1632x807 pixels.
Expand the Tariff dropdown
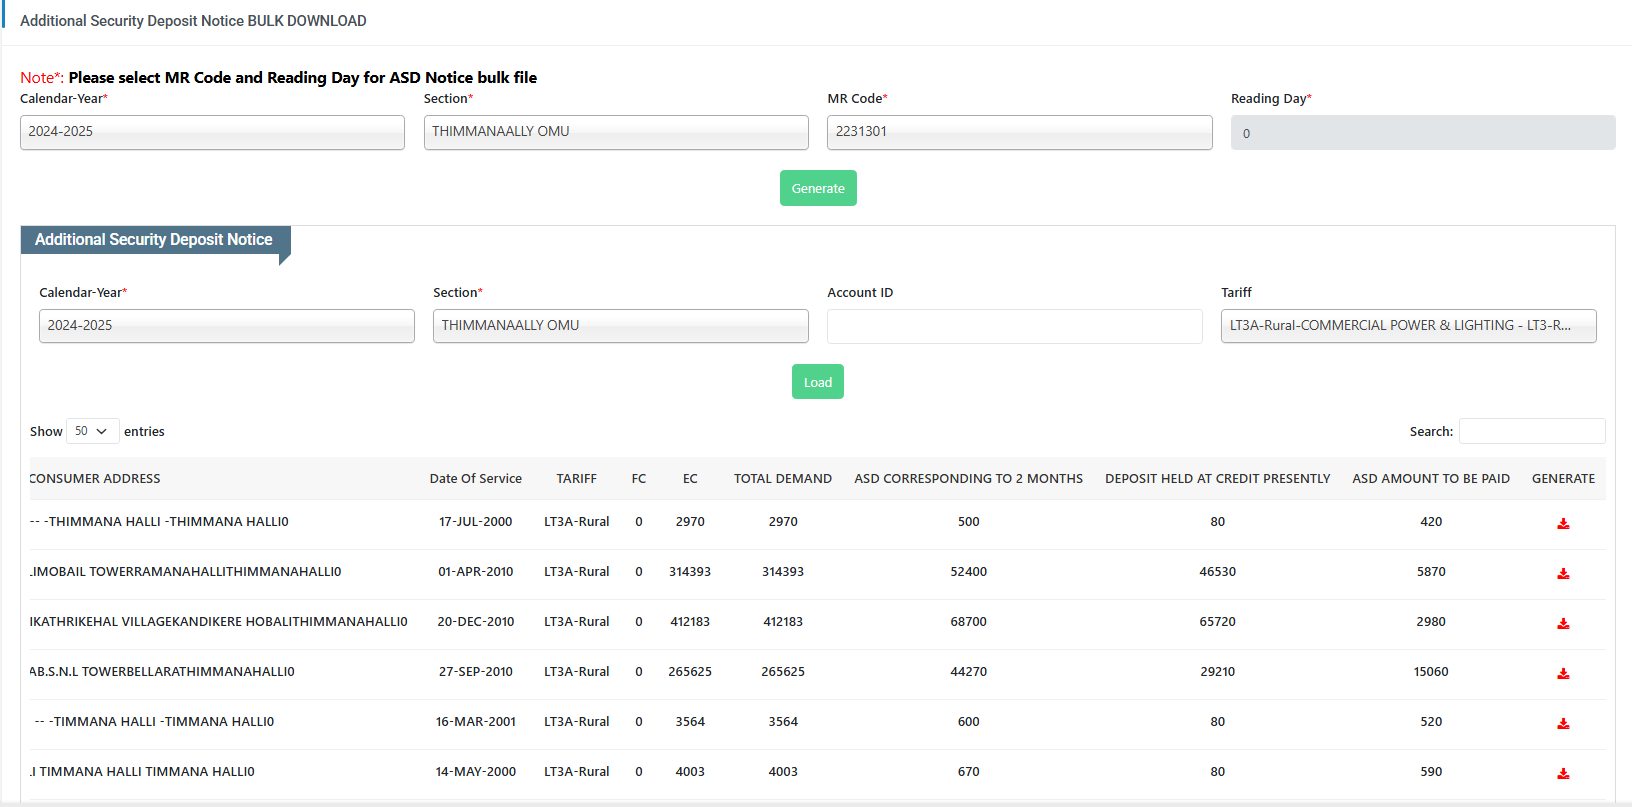(1408, 326)
